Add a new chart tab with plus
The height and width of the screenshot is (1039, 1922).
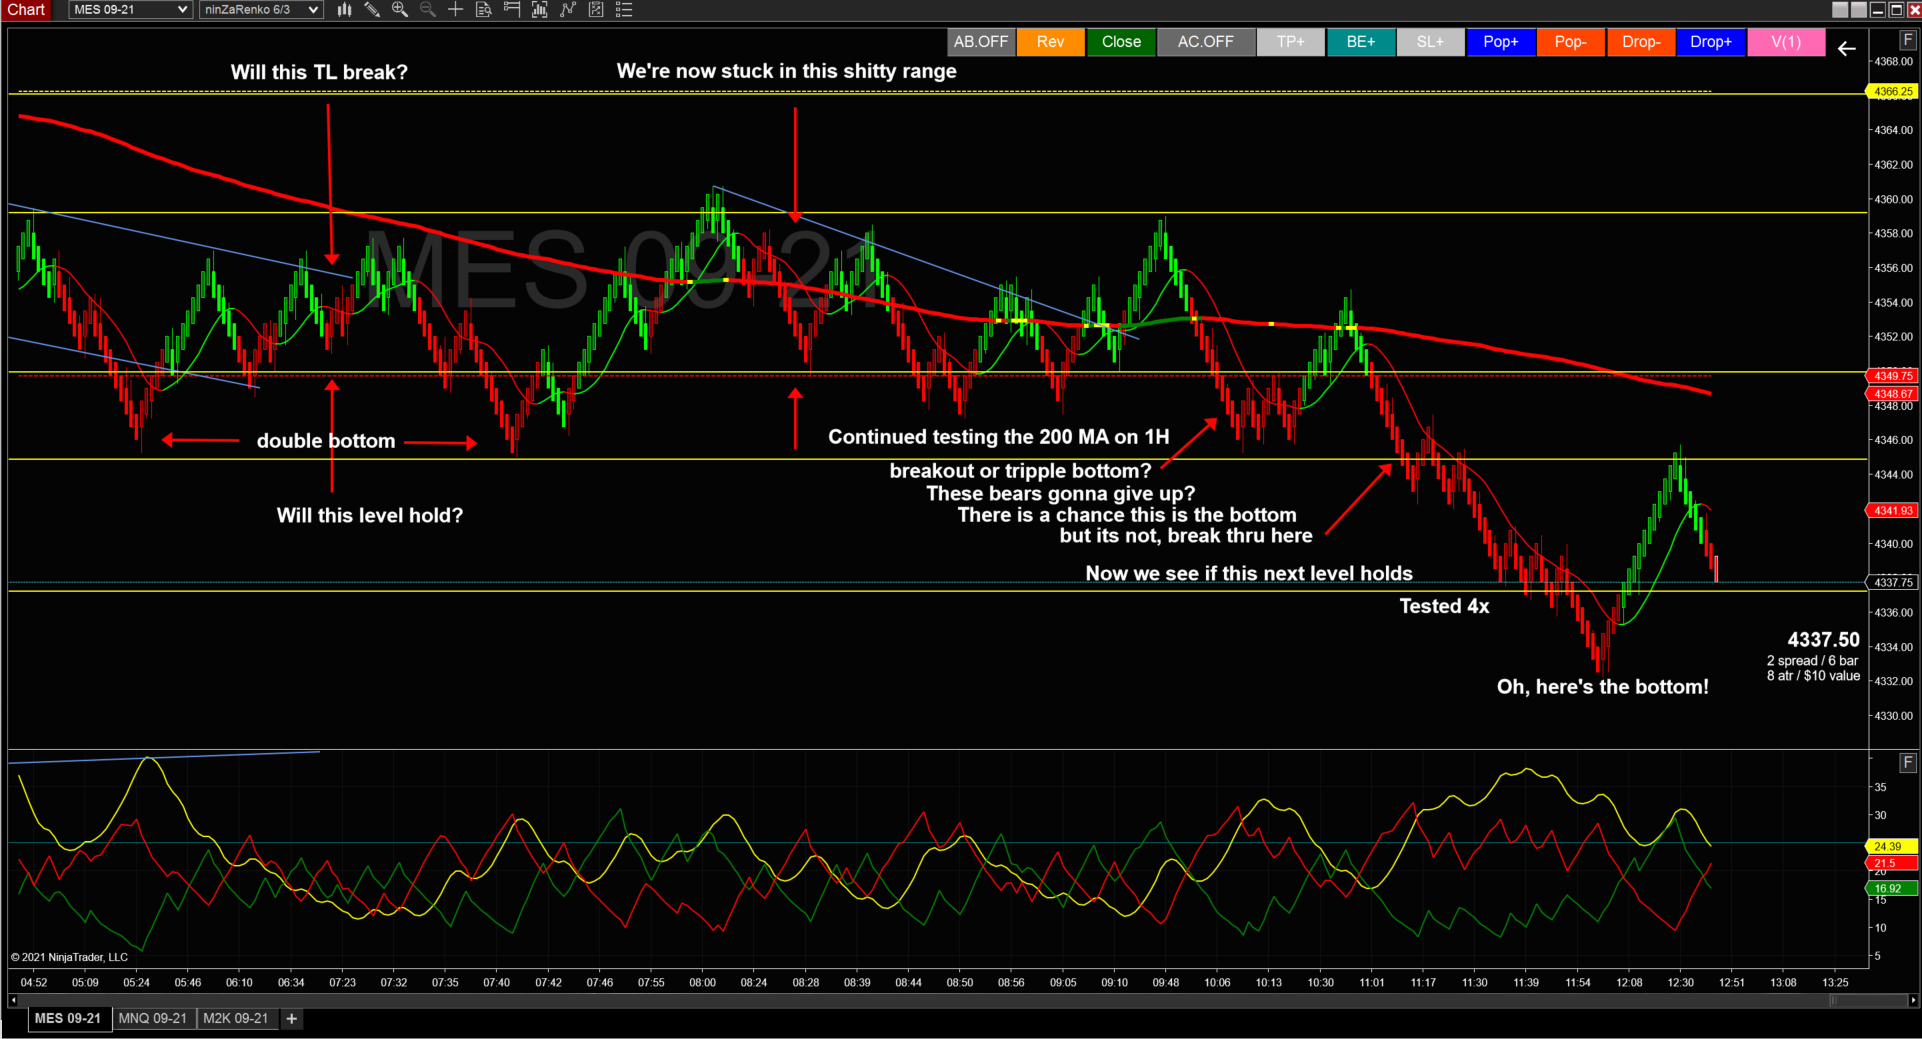(x=292, y=1019)
